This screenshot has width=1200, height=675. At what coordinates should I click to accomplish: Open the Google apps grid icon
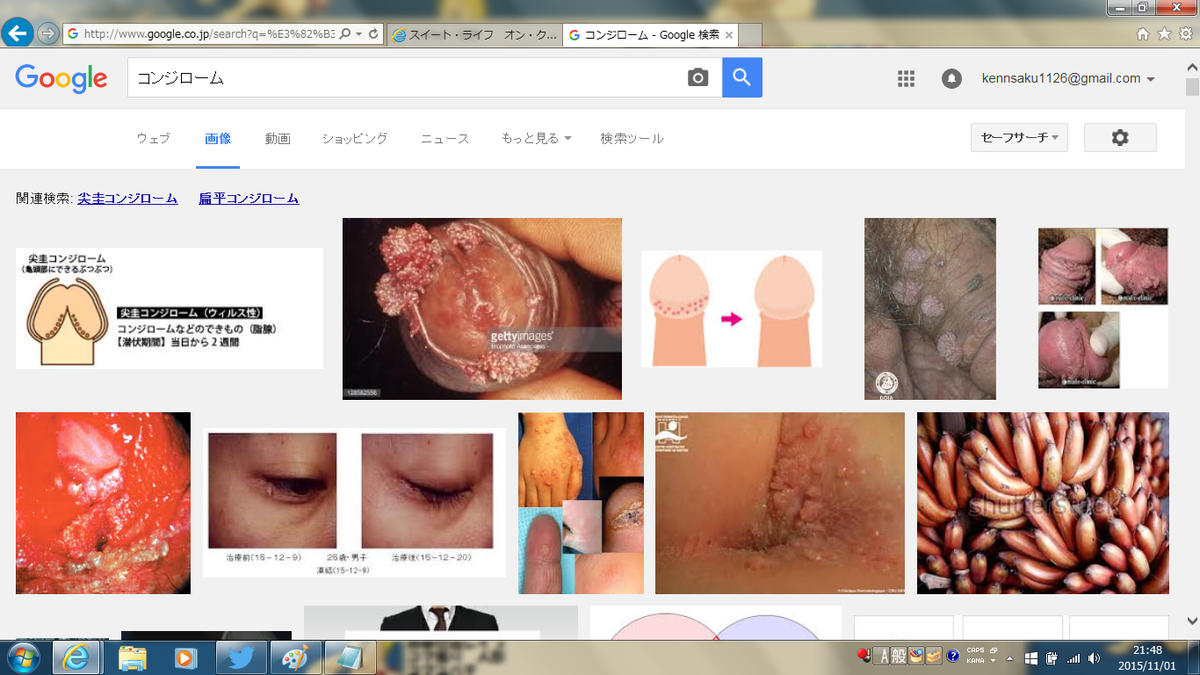point(906,79)
